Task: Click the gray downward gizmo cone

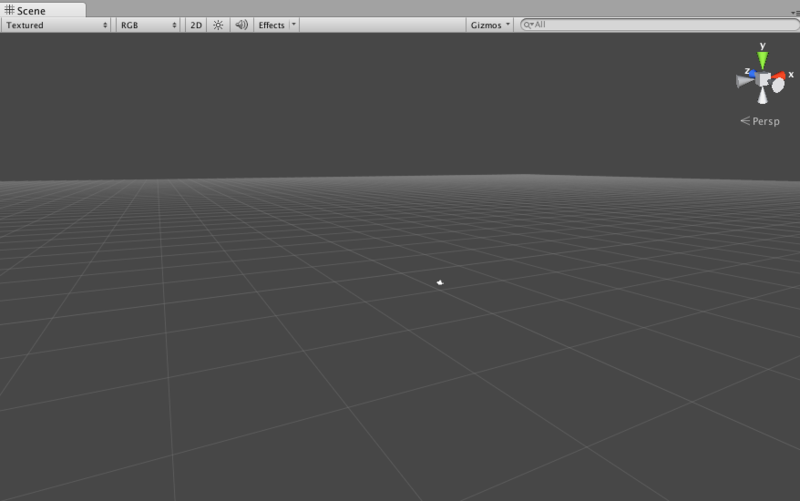Action: (762, 96)
